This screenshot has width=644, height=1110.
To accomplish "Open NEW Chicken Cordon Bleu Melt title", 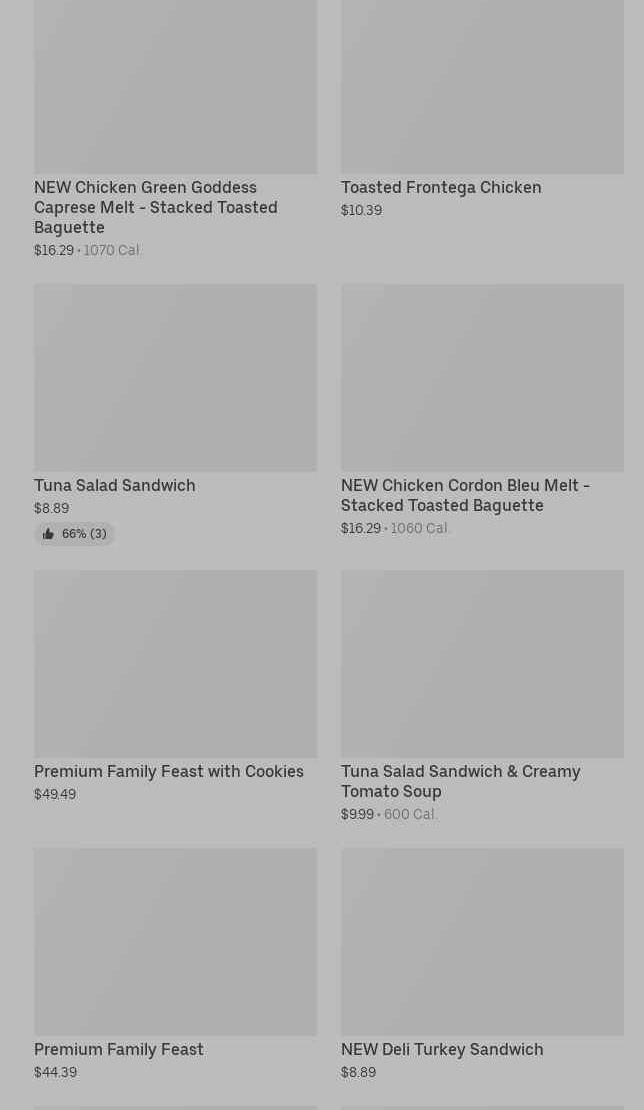I will [465, 495].
